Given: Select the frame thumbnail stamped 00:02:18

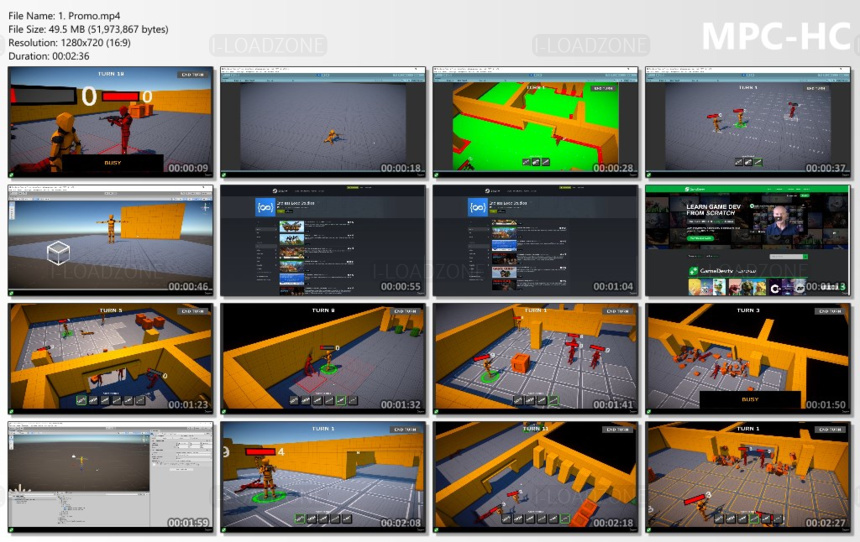Looking at the screenshot, I should pyautogui.click(x=535, y=477).
